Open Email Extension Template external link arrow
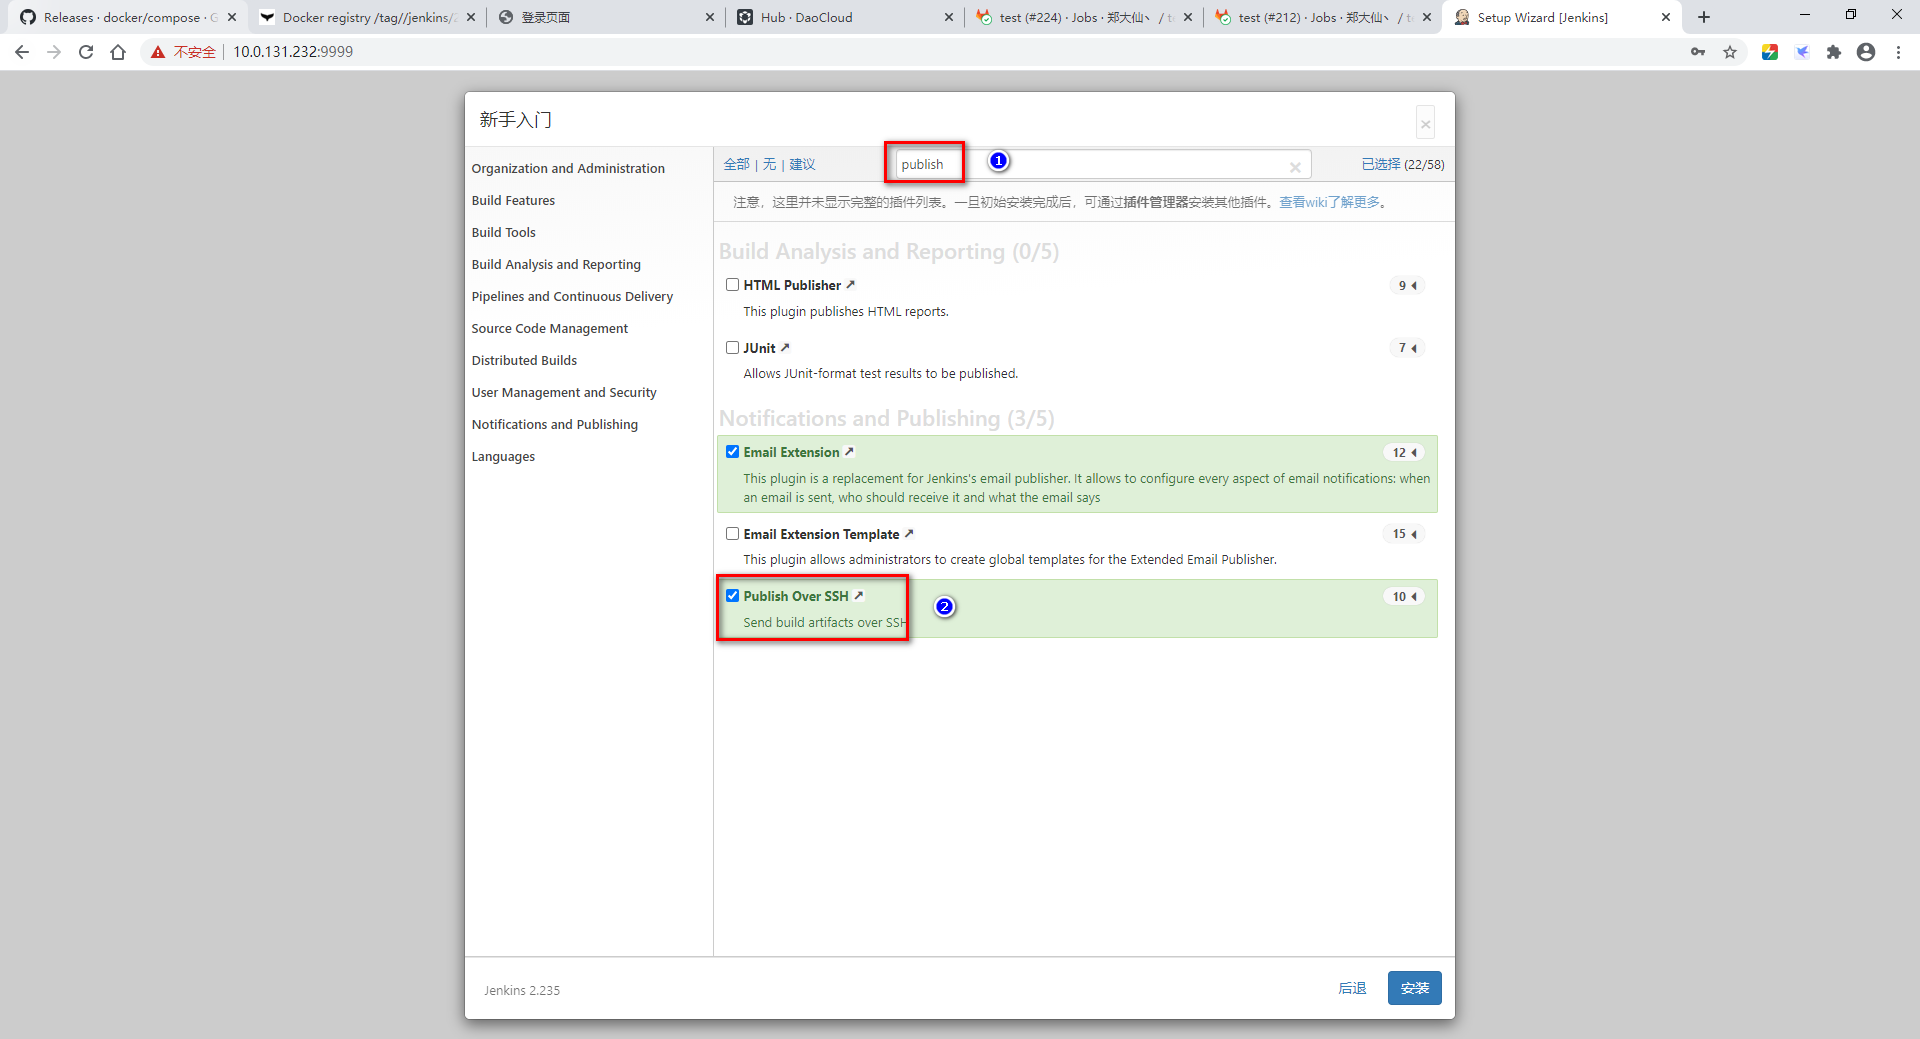 click(x=909, y=534)
